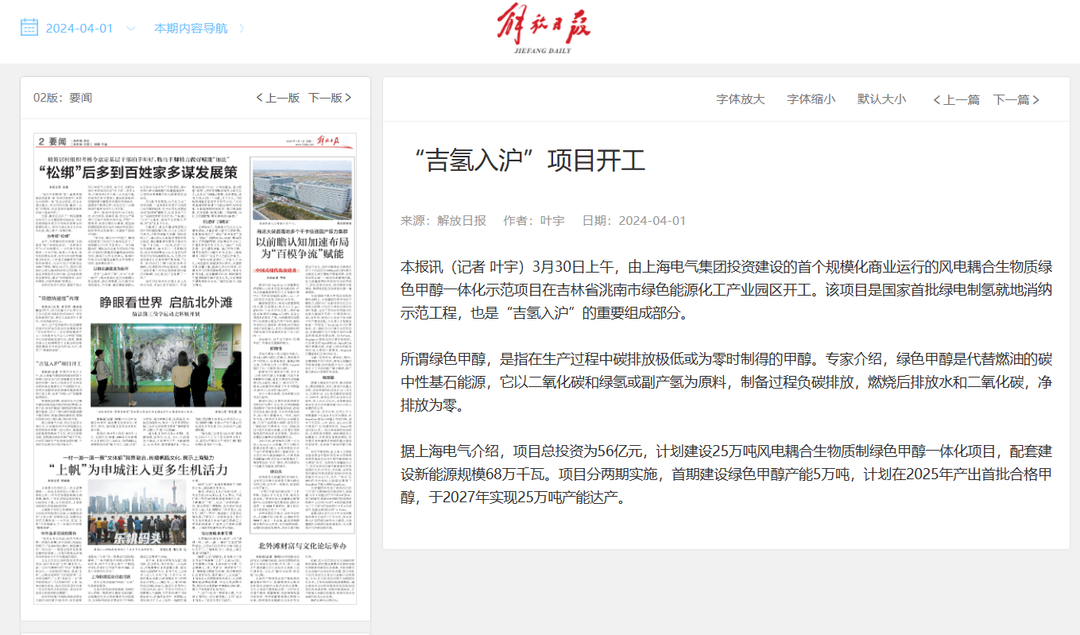Go to next page via 下一版
1080x635 pixels.
(x=330, y=98)
